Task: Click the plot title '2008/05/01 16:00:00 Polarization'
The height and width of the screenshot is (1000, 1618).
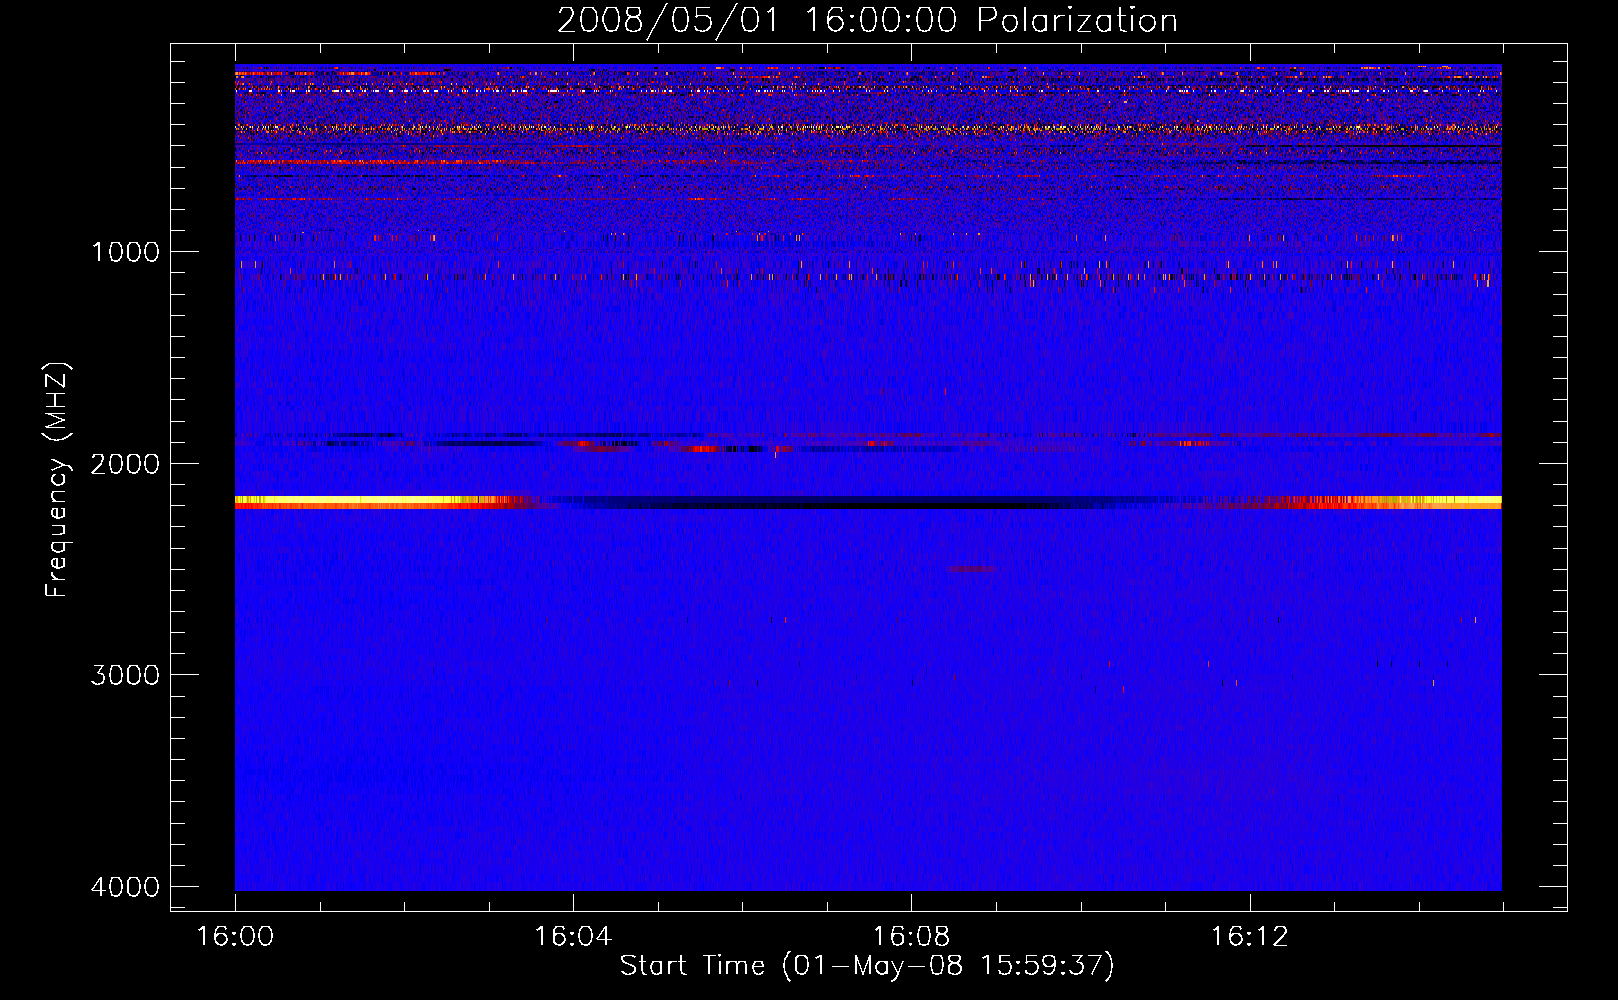Action: click(867, 20)
